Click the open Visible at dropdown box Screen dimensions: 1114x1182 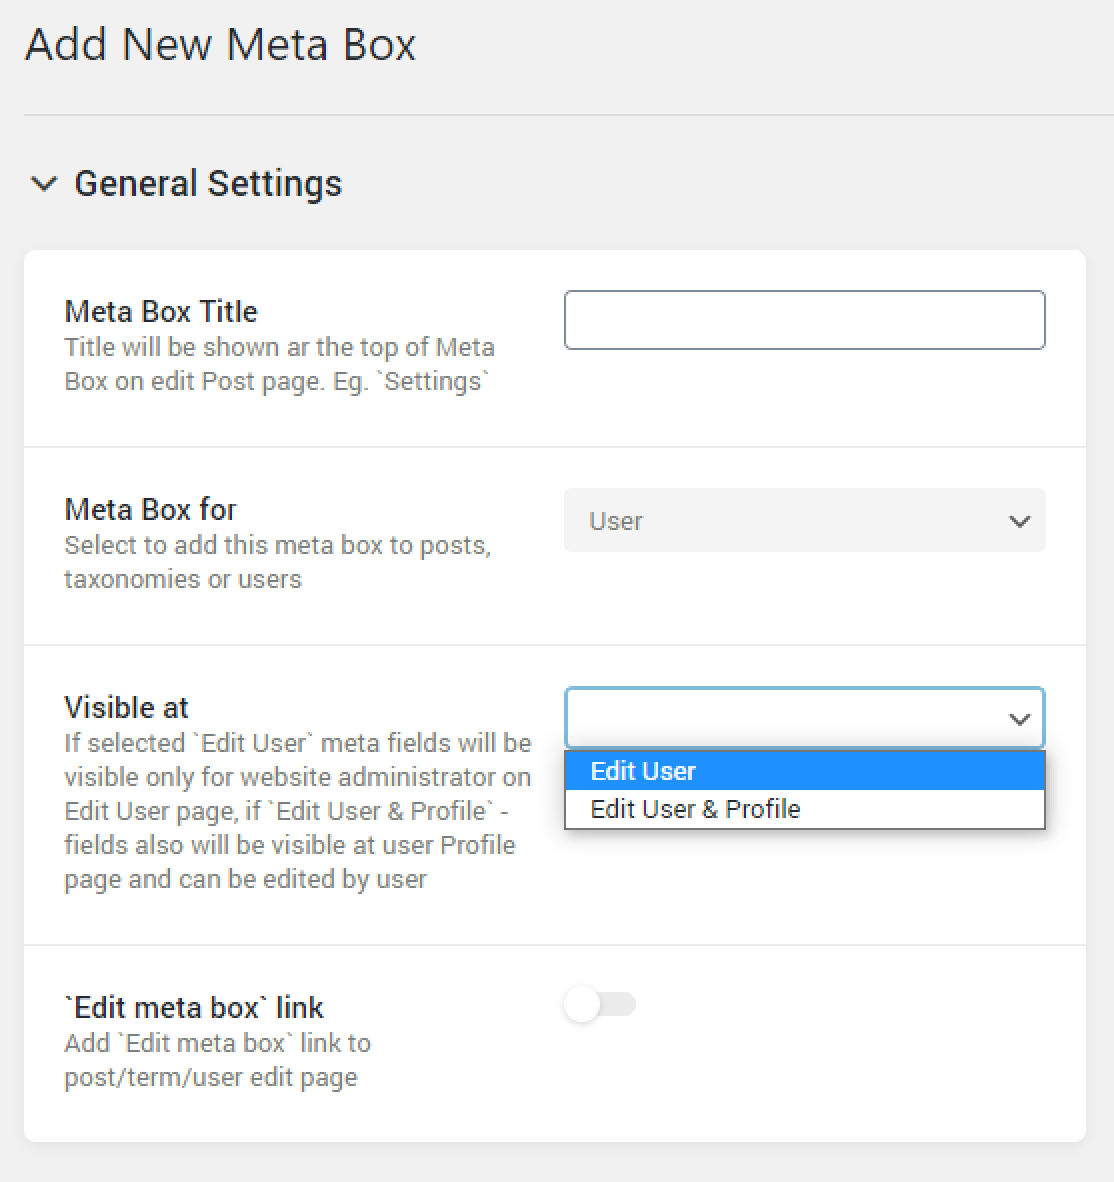804,718
